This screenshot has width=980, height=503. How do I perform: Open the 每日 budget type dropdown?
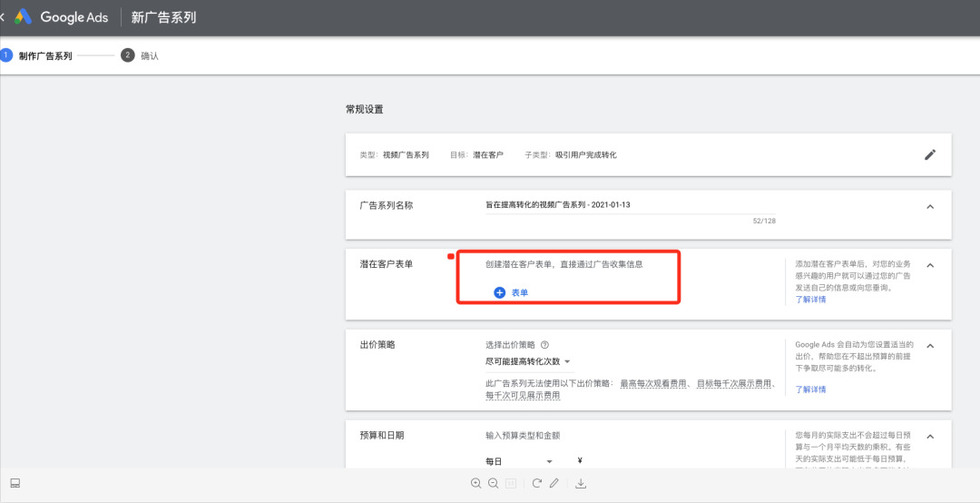click(519, 462)
